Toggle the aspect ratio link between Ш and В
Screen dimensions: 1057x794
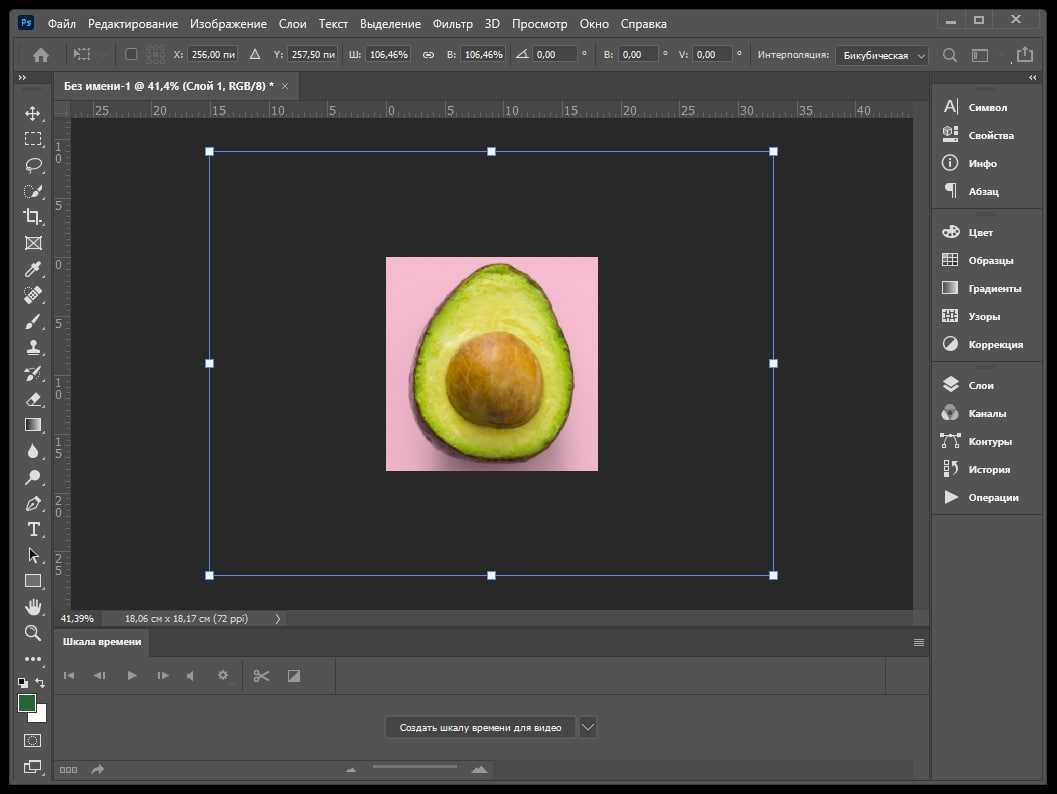click(428, 55)
